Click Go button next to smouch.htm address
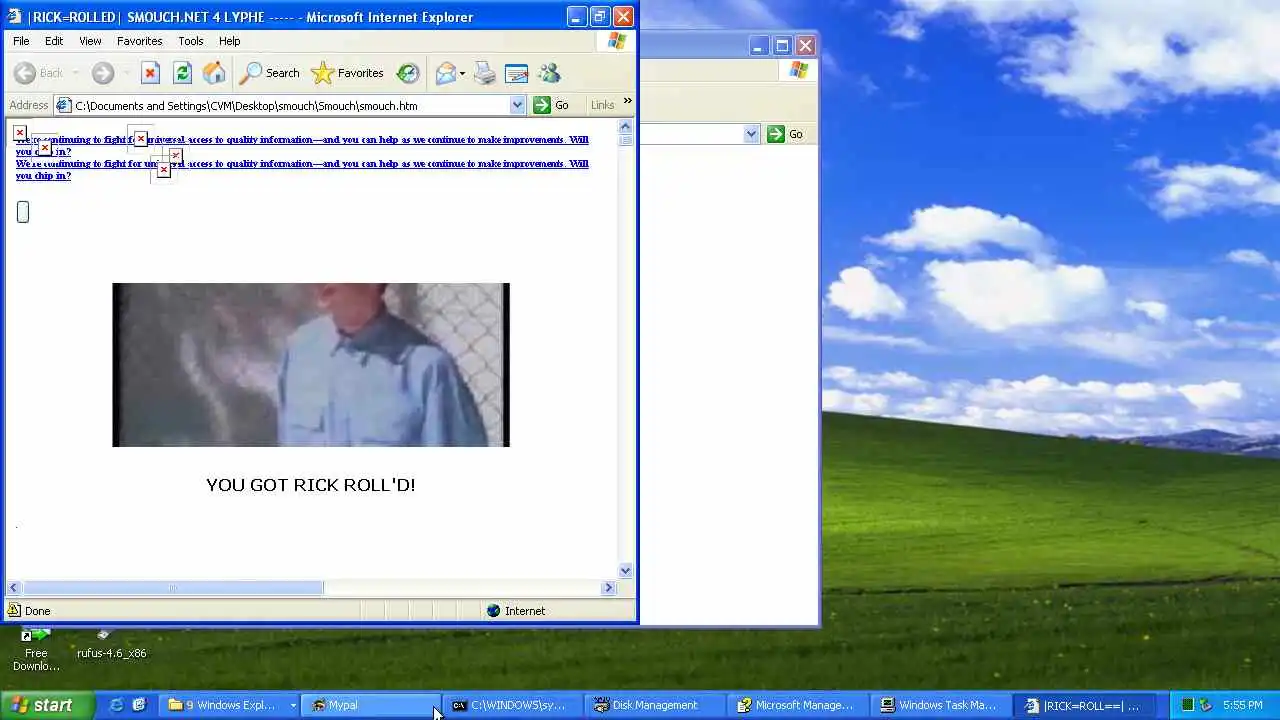The height and width of the screenshot is (720, 1280). [551, 105]
